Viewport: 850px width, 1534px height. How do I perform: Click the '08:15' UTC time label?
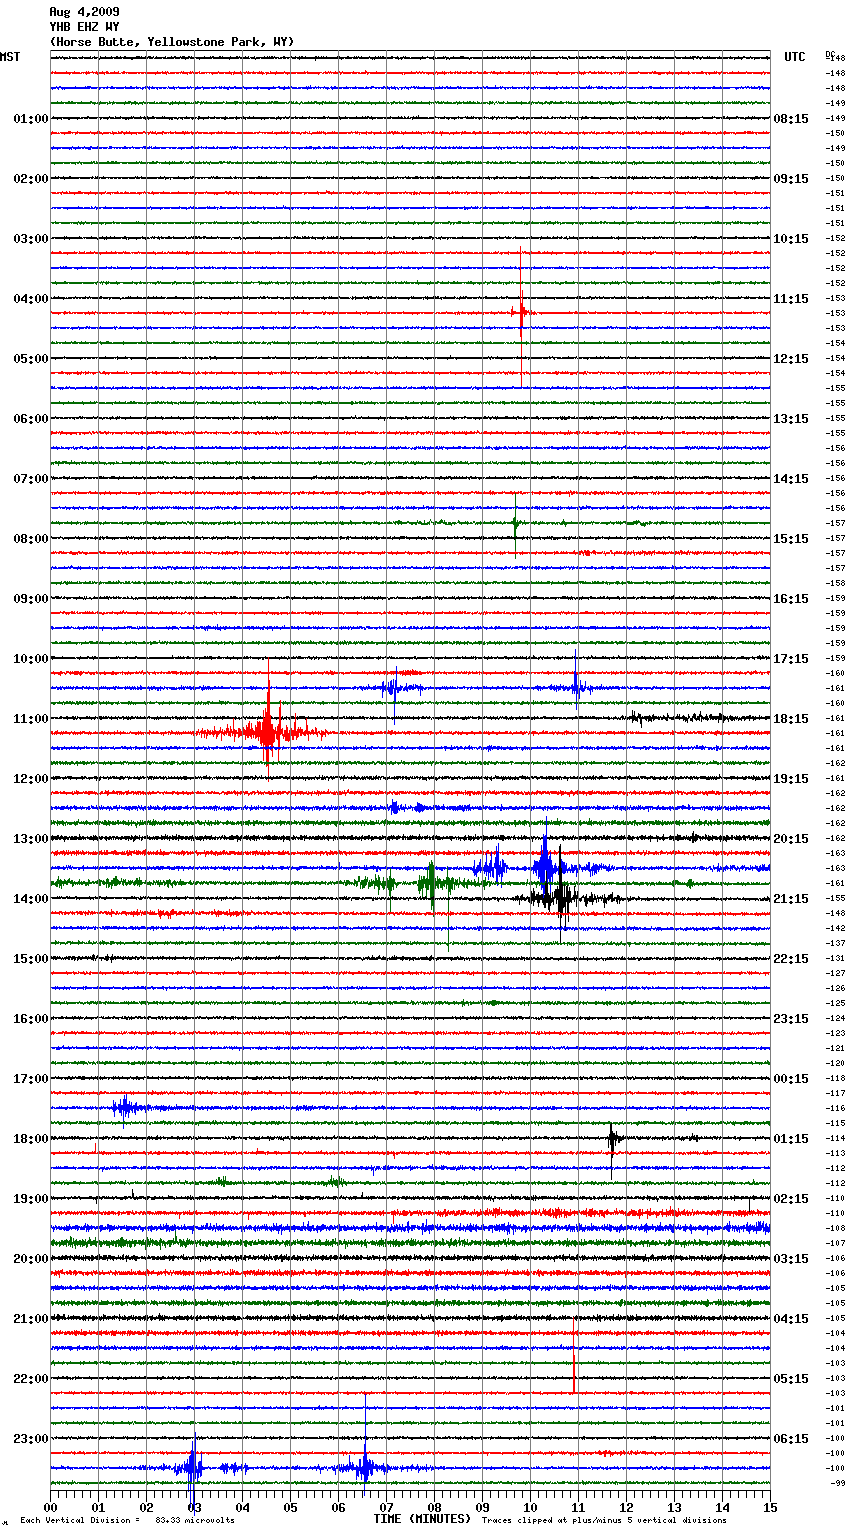point(791,119)
